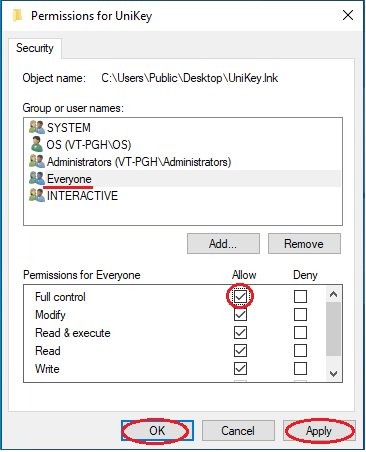Click the folder icon in title bar
This screenshot has width=366, height=452.
(18, 16)
